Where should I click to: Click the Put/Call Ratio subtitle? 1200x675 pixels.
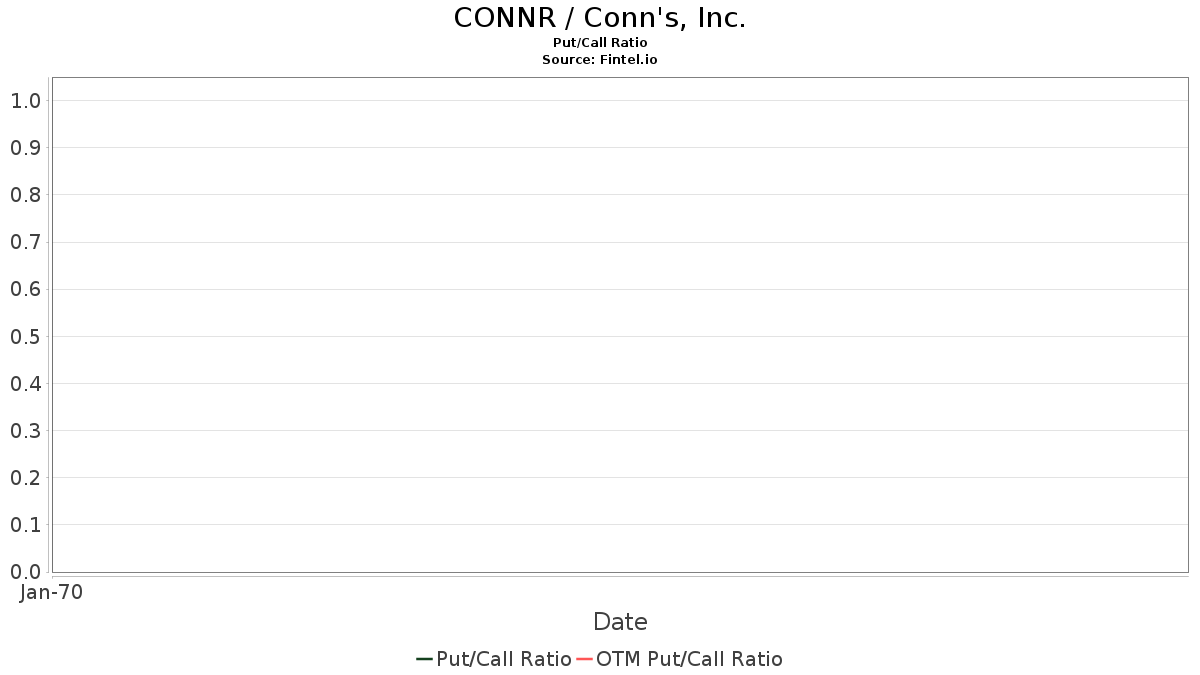[600, 43]
